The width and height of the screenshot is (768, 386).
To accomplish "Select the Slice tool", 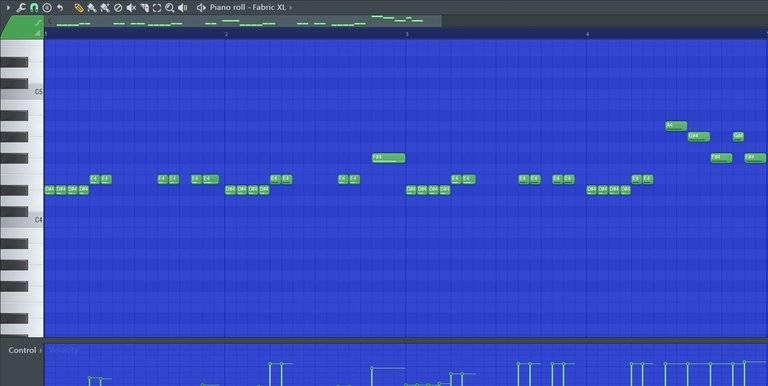I will coord(144,7).
